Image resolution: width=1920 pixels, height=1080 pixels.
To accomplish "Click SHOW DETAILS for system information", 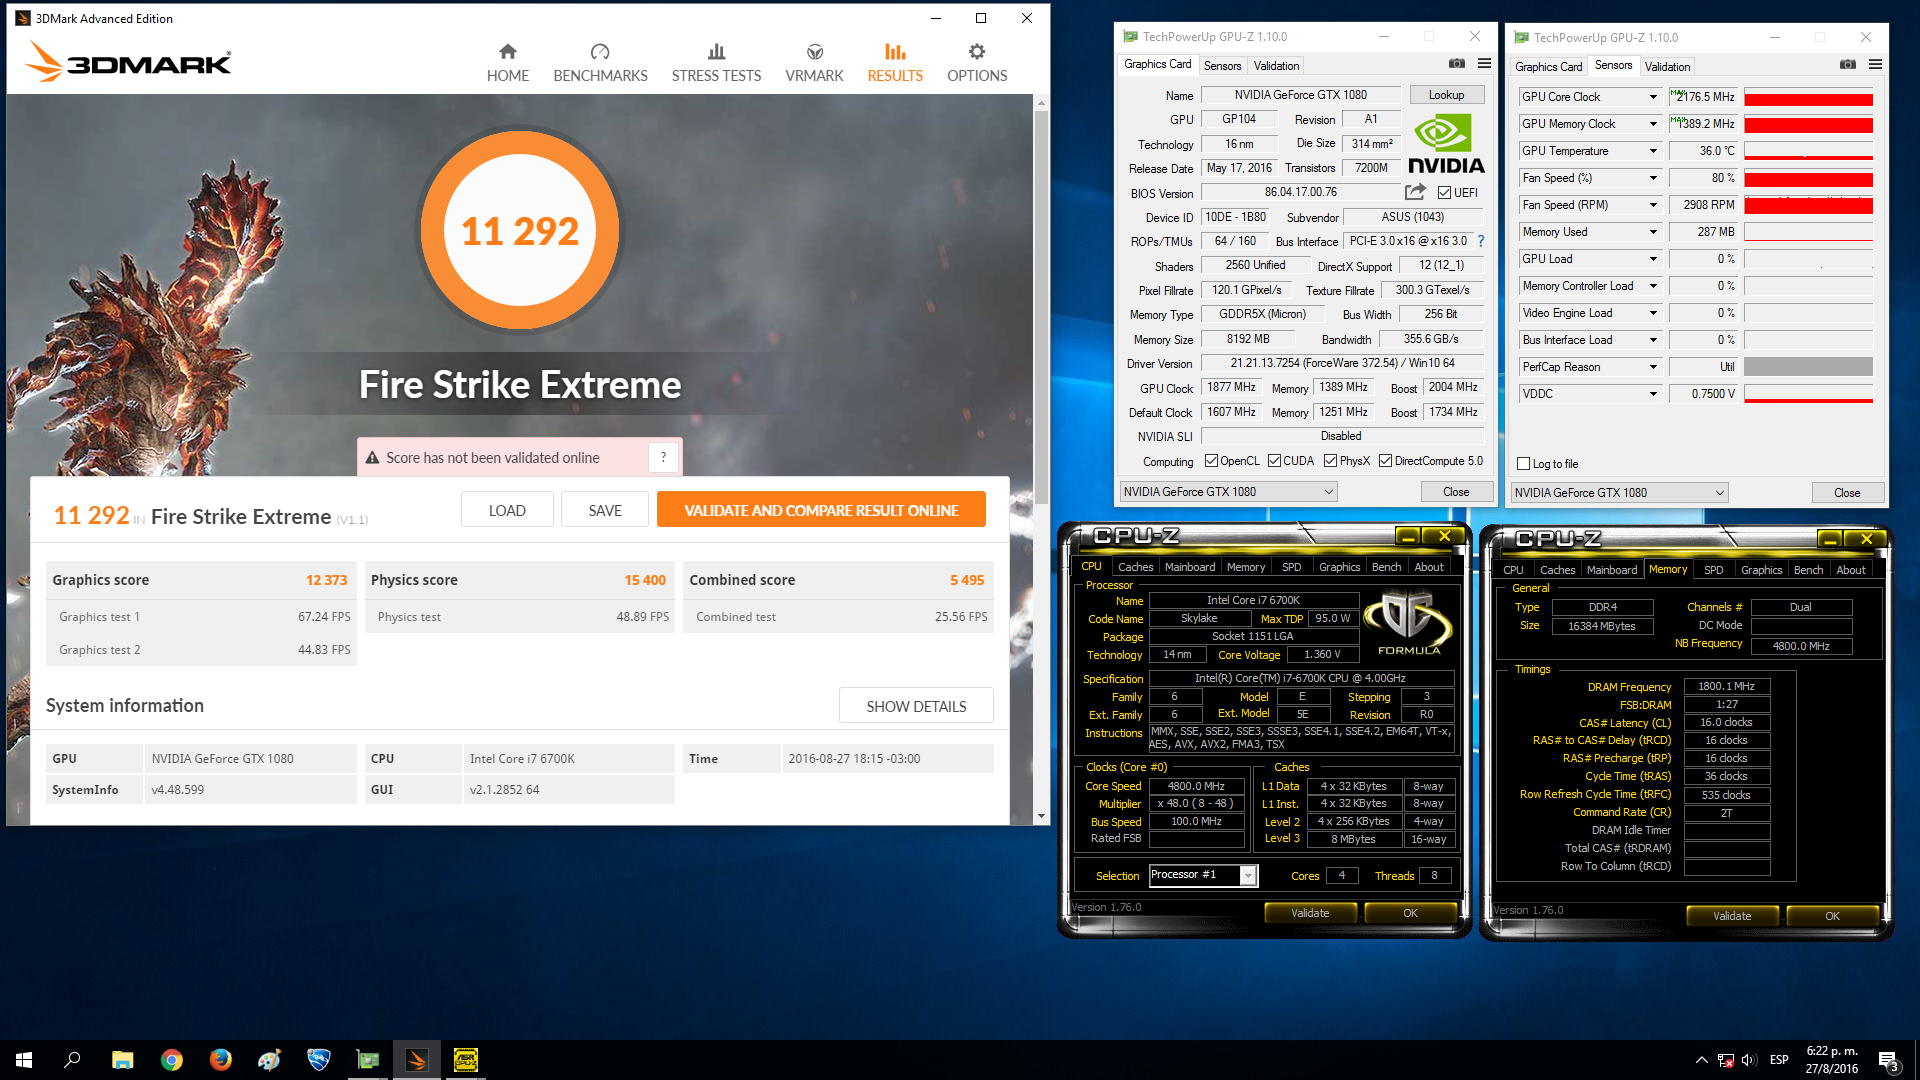I will (x=916, y=706).
